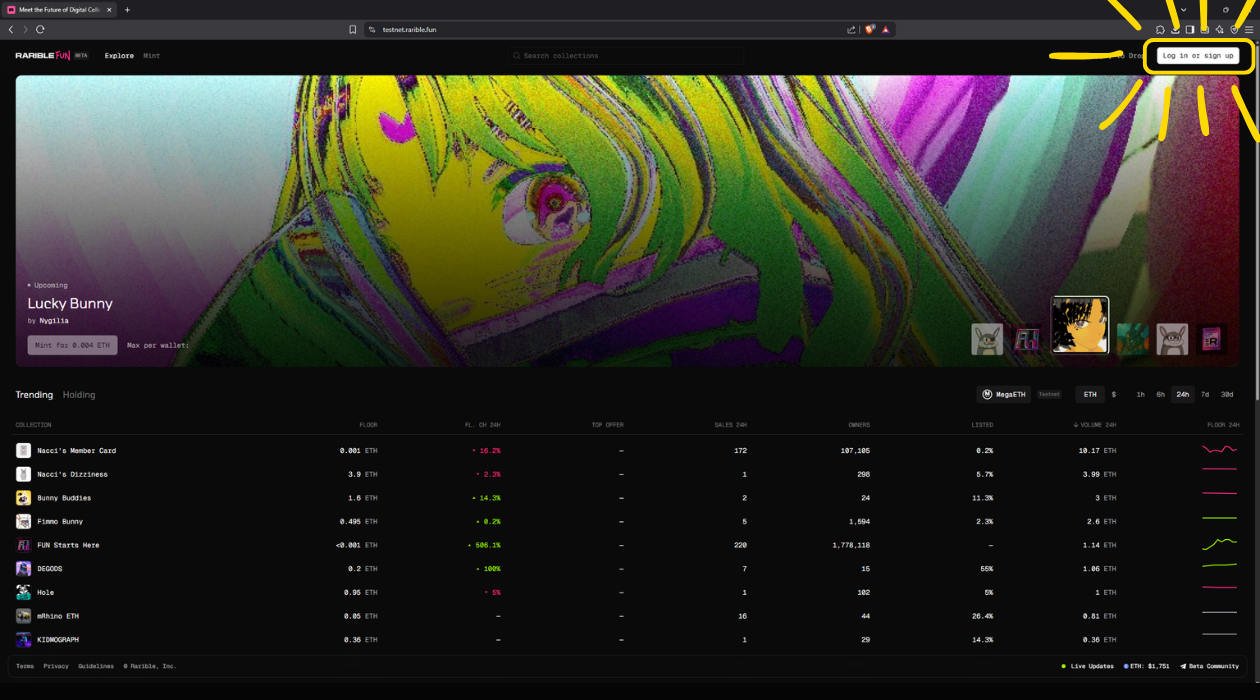Open site settings icon beside the URL
Viewport: 1260px width, 700px height.
[371, 30]
